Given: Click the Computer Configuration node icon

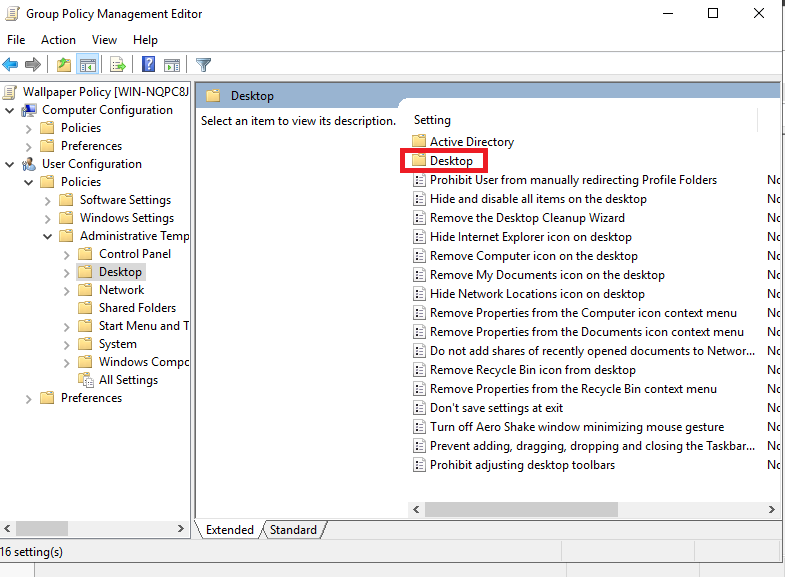Looking at the screenshot, I should coord(29,110).
